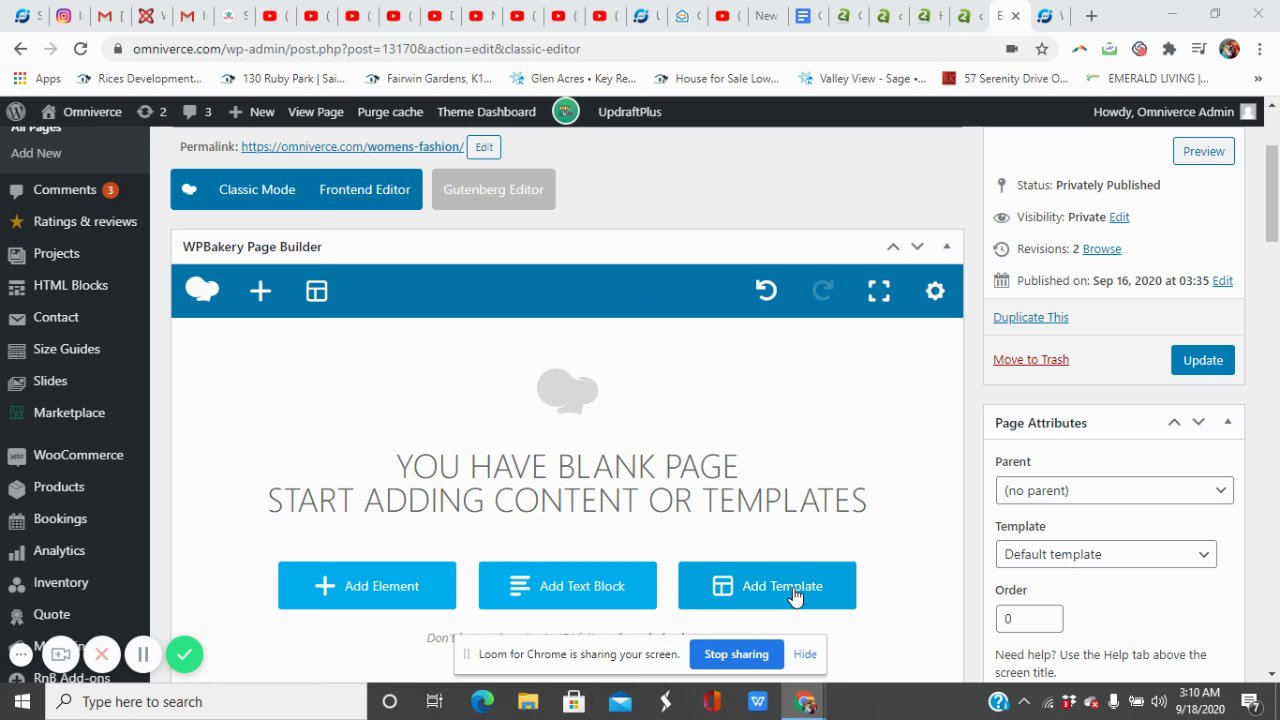Click the Add Template button
Screen dimensions: 1280x720
tap(767, 586)
